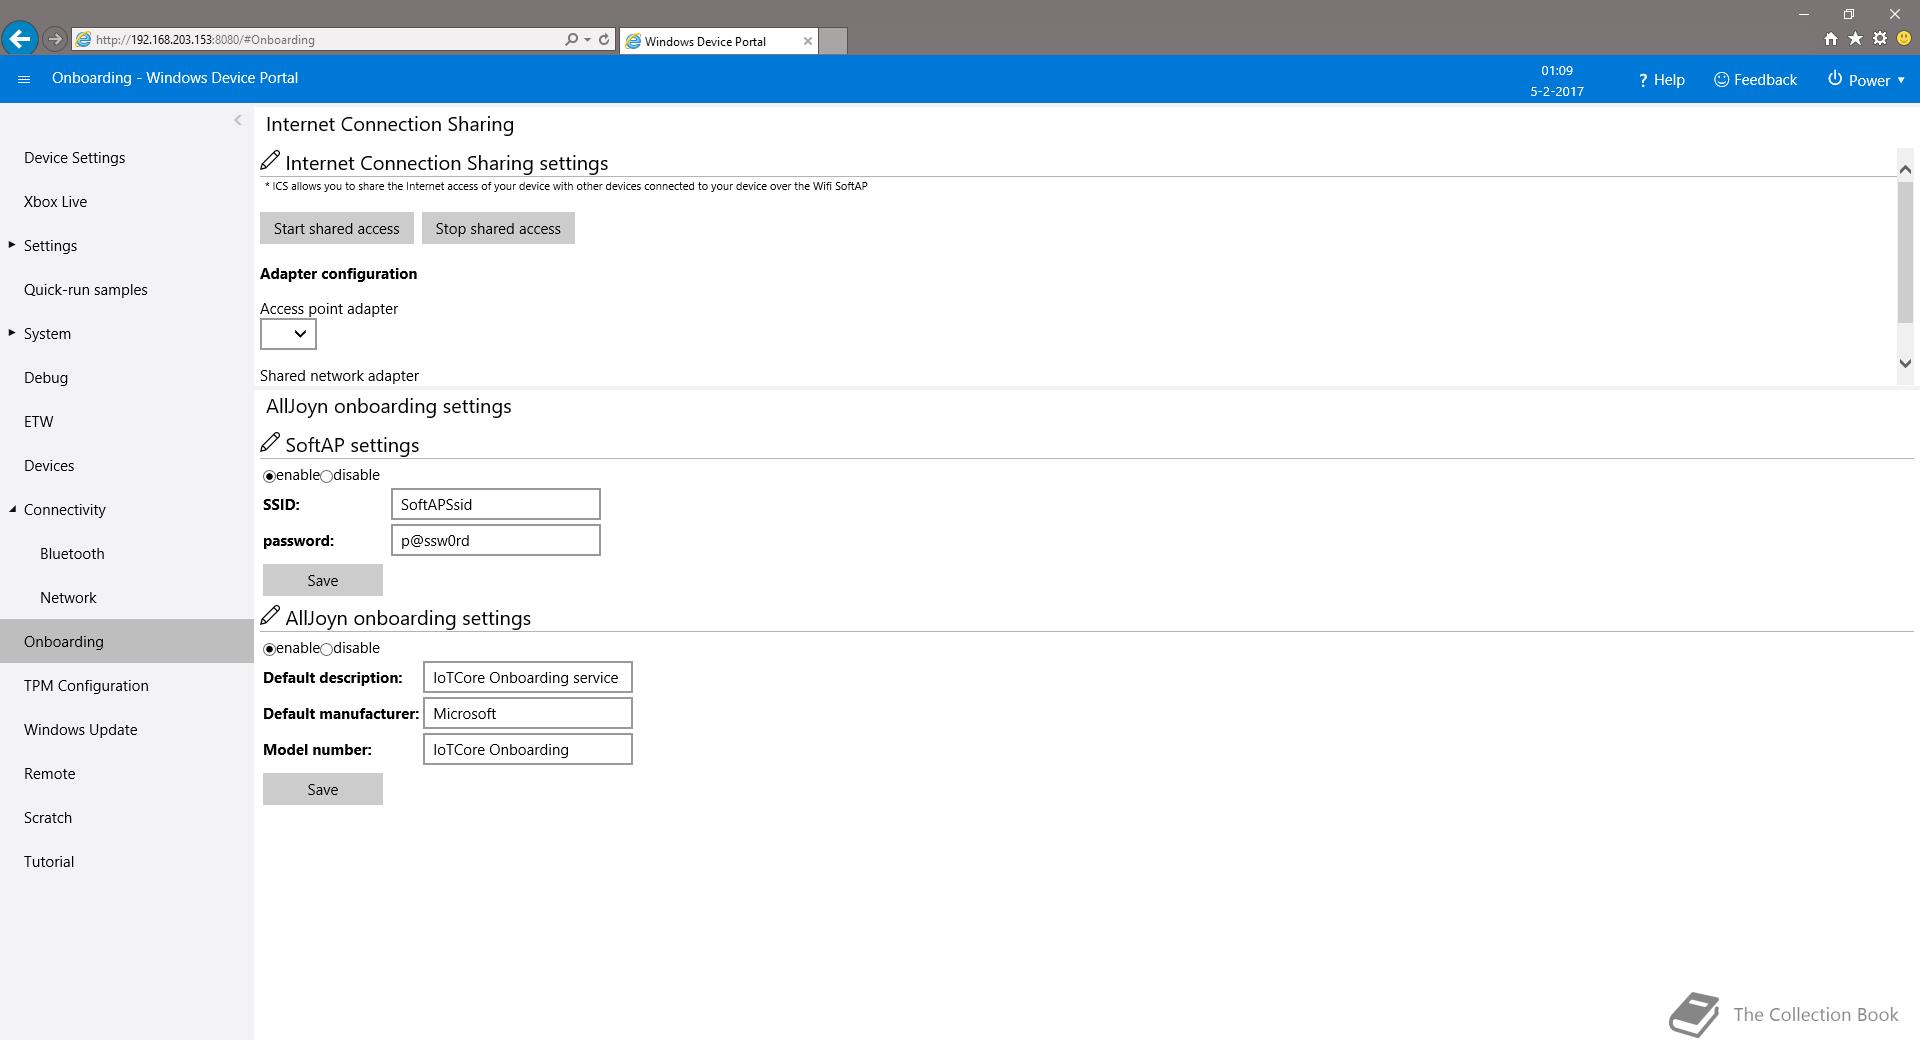The image size is (1920, 1040).
Task: Open Network under Connectivity
Action: tap(68, 598)
